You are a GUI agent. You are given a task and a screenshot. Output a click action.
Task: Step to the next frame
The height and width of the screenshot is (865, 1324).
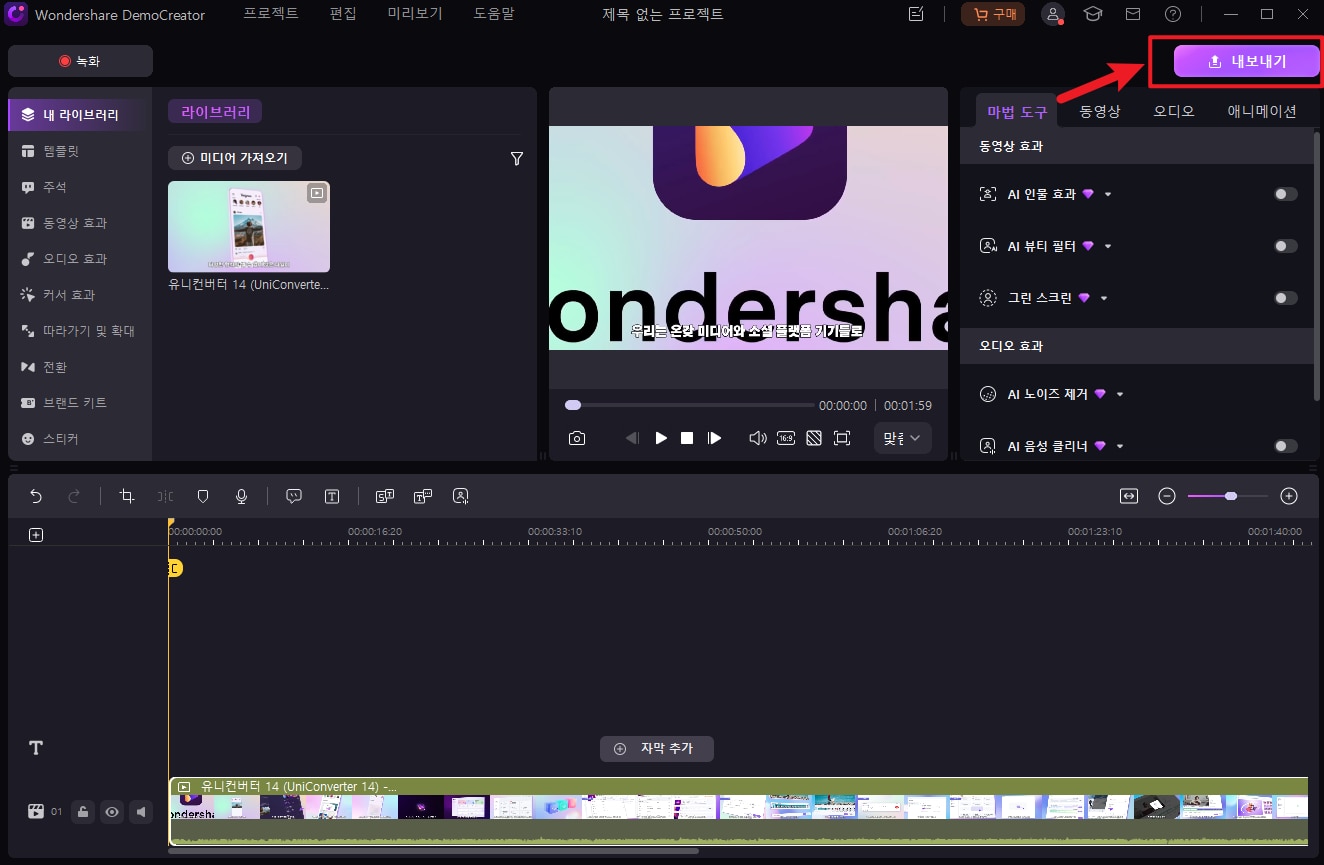(x=714, y=438)
